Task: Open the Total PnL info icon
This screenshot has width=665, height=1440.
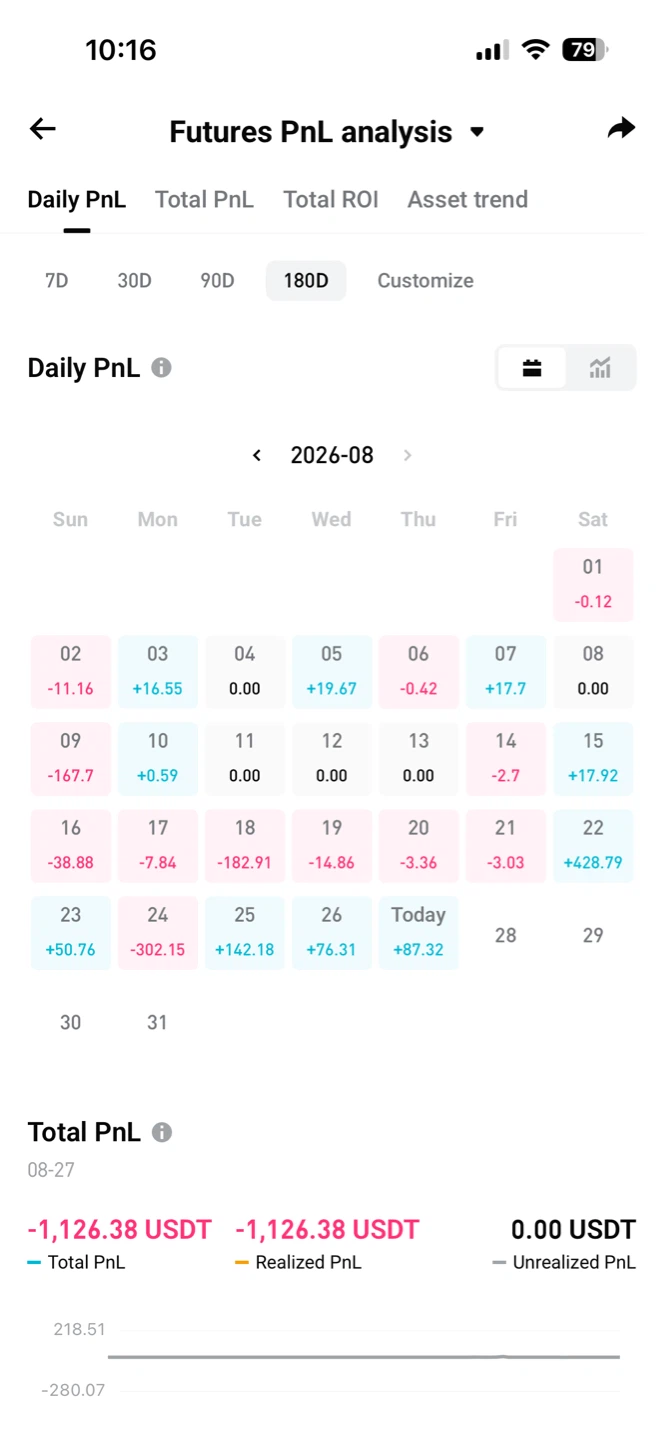Action: [x=161, y=1132]
